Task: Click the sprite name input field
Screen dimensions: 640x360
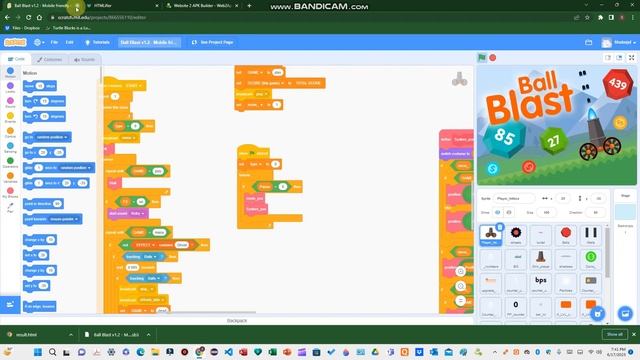Action: pyautogui.click(x=514, y=198)
